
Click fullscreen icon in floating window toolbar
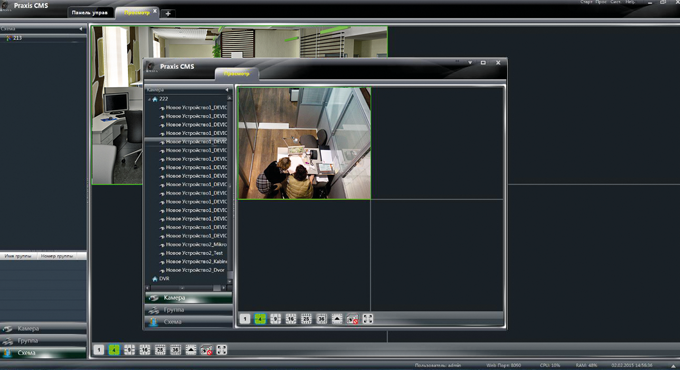(x=368, y=319)
